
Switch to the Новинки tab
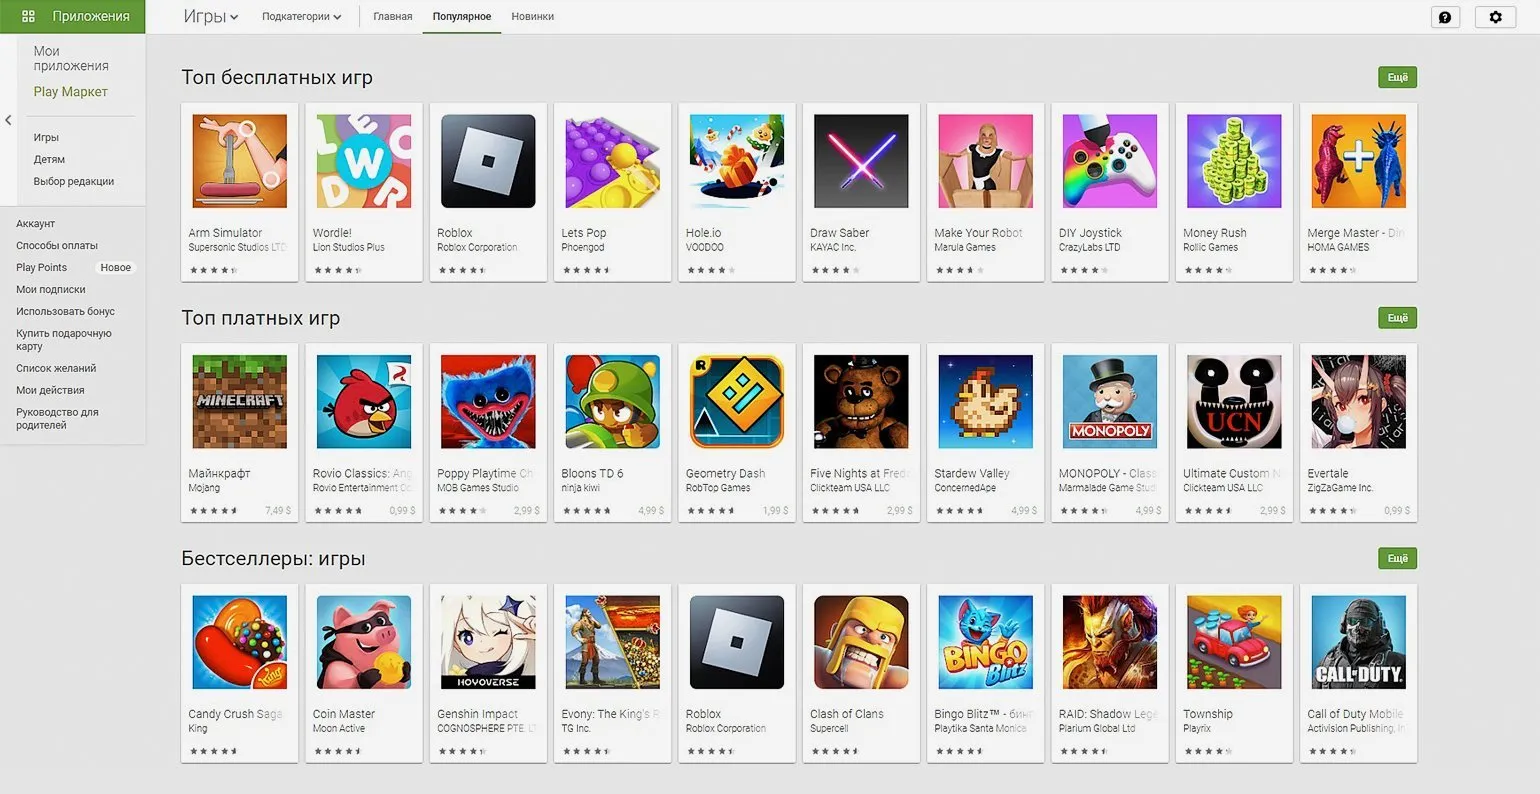pos(532,17)
